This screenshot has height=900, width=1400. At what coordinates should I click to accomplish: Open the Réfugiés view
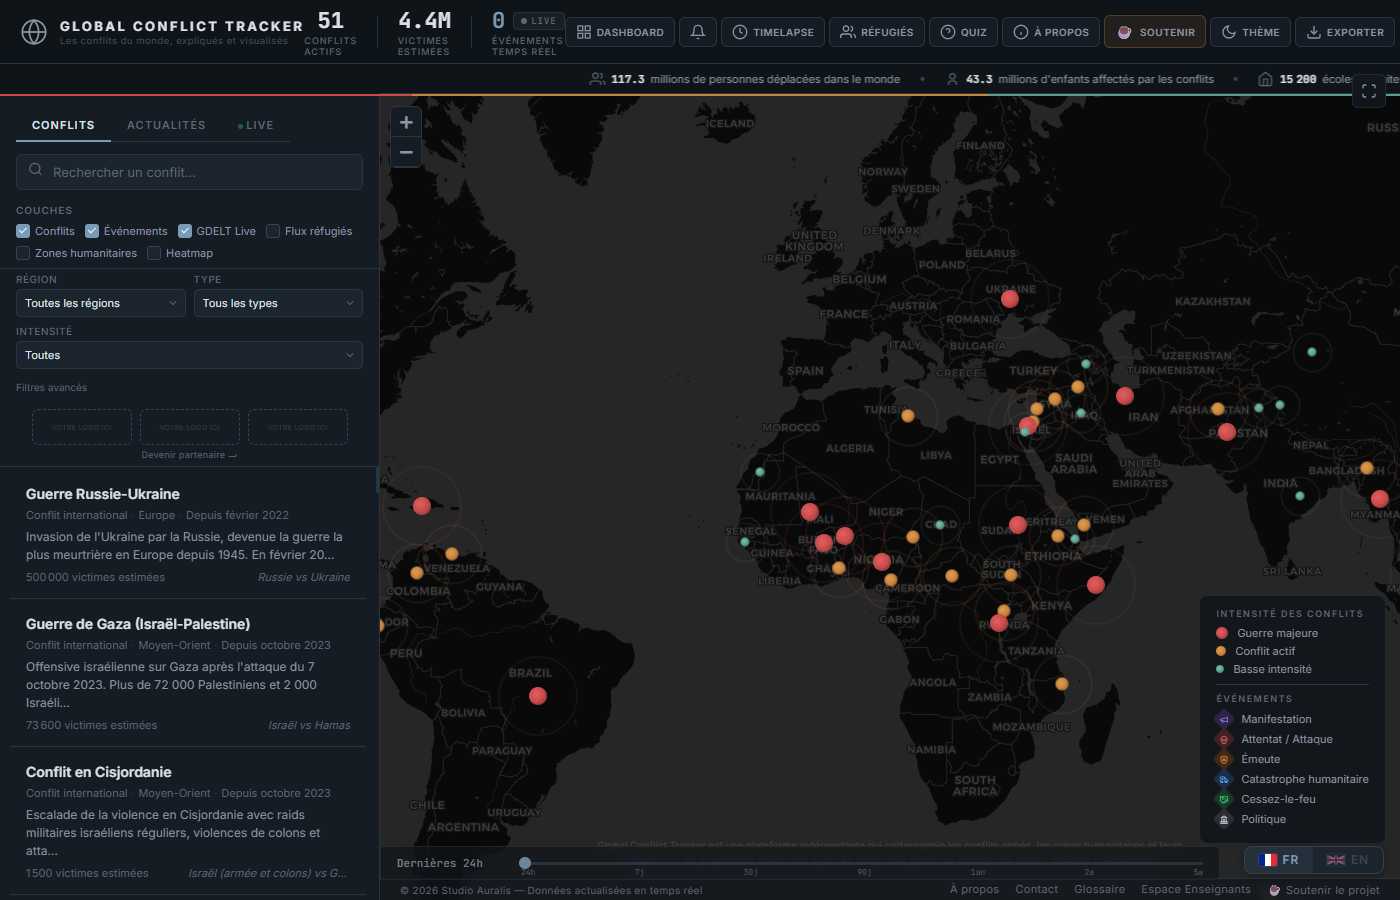point(876,31)
